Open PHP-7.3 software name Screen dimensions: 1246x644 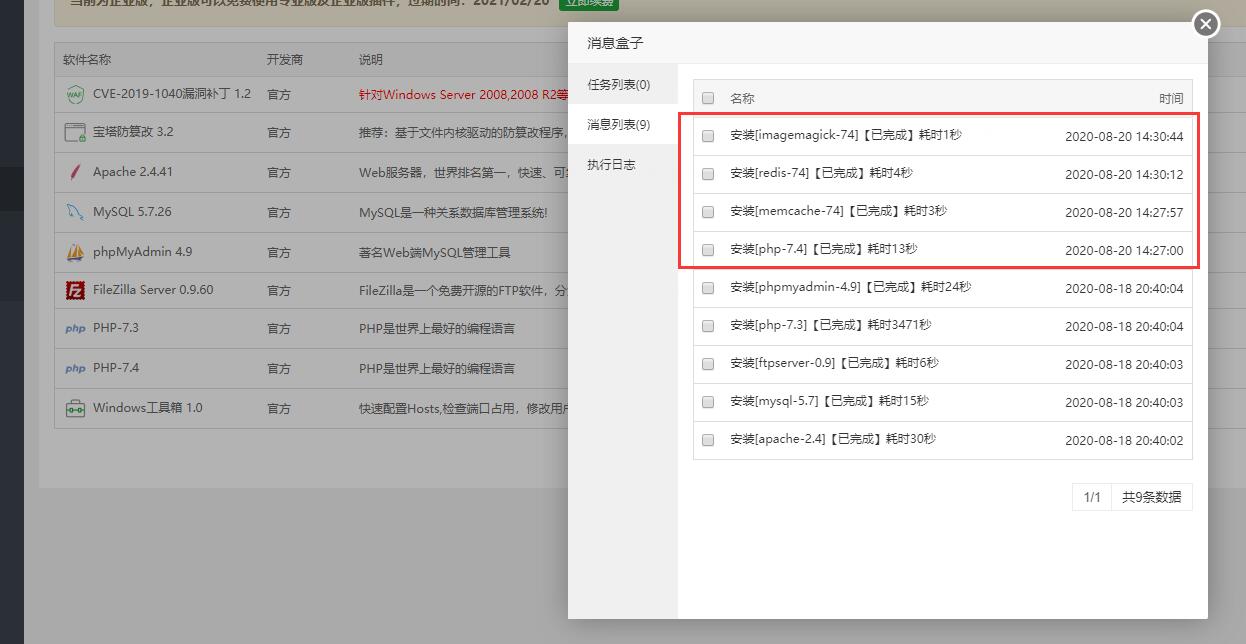pyautogui.click(x=116, y=328)
